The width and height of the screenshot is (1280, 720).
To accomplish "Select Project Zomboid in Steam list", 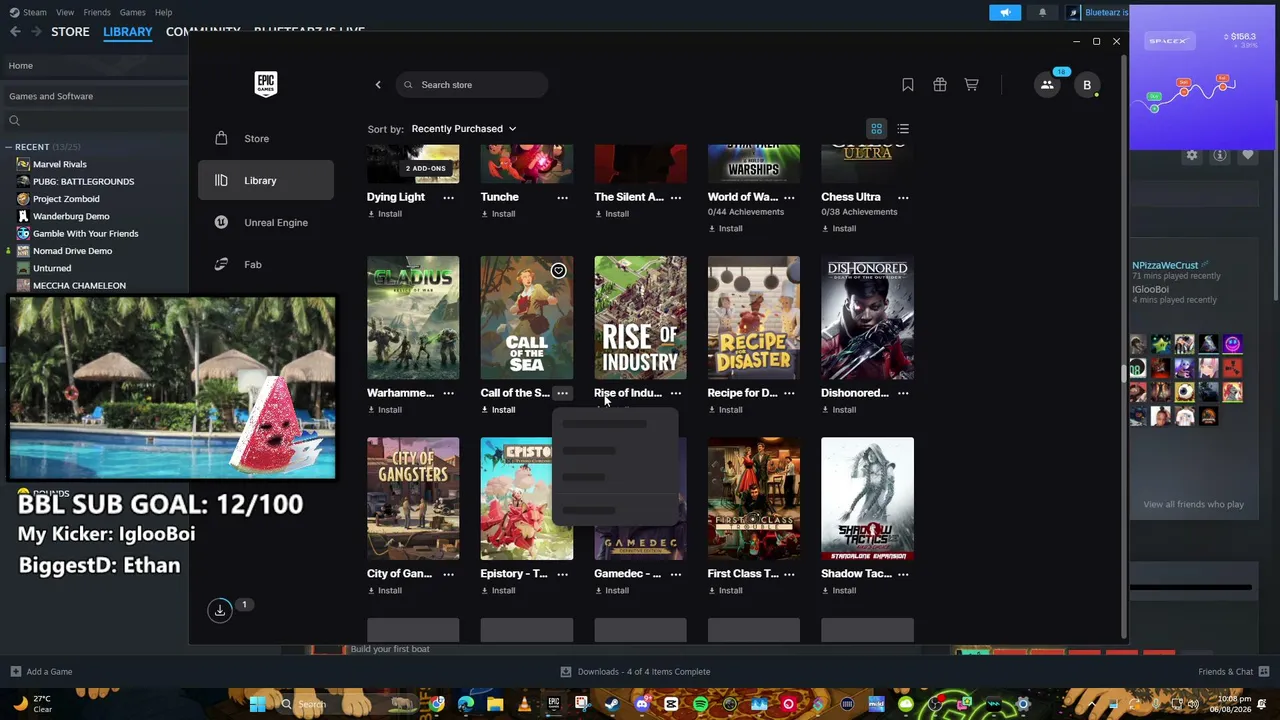I will point(66,199).
